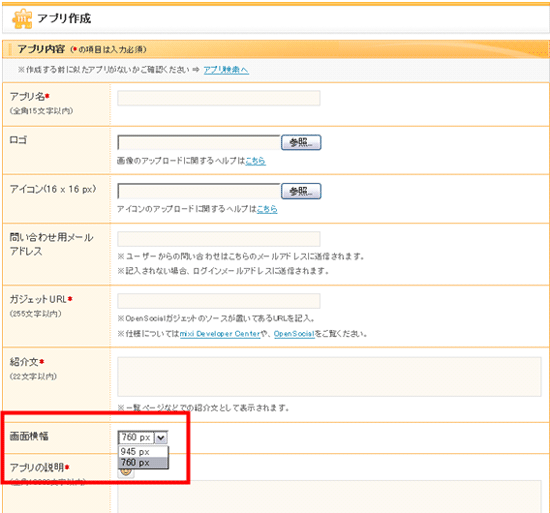The image size is (550, 513).
Task: Open image upload help こちら link
Action: (255, 161)
